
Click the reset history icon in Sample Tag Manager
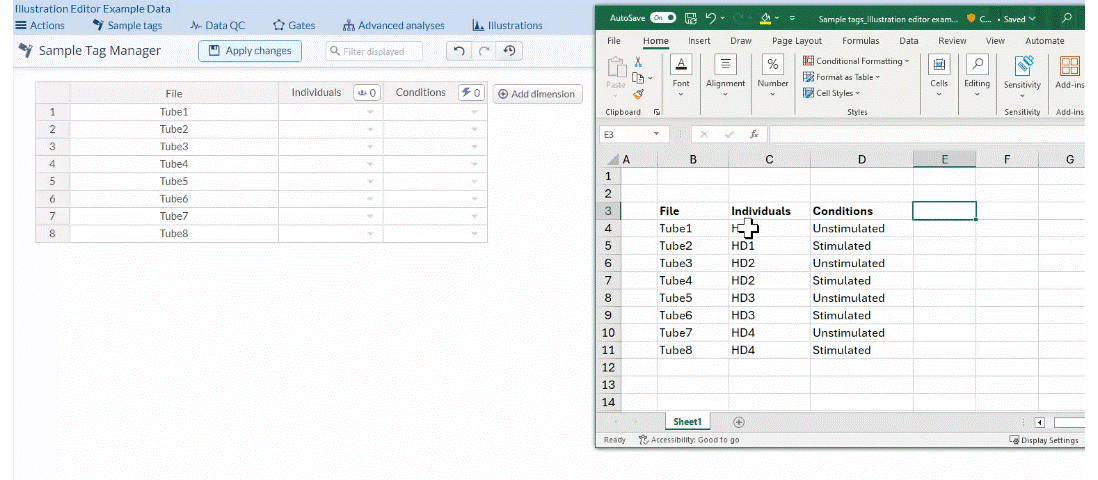(509, 51)
